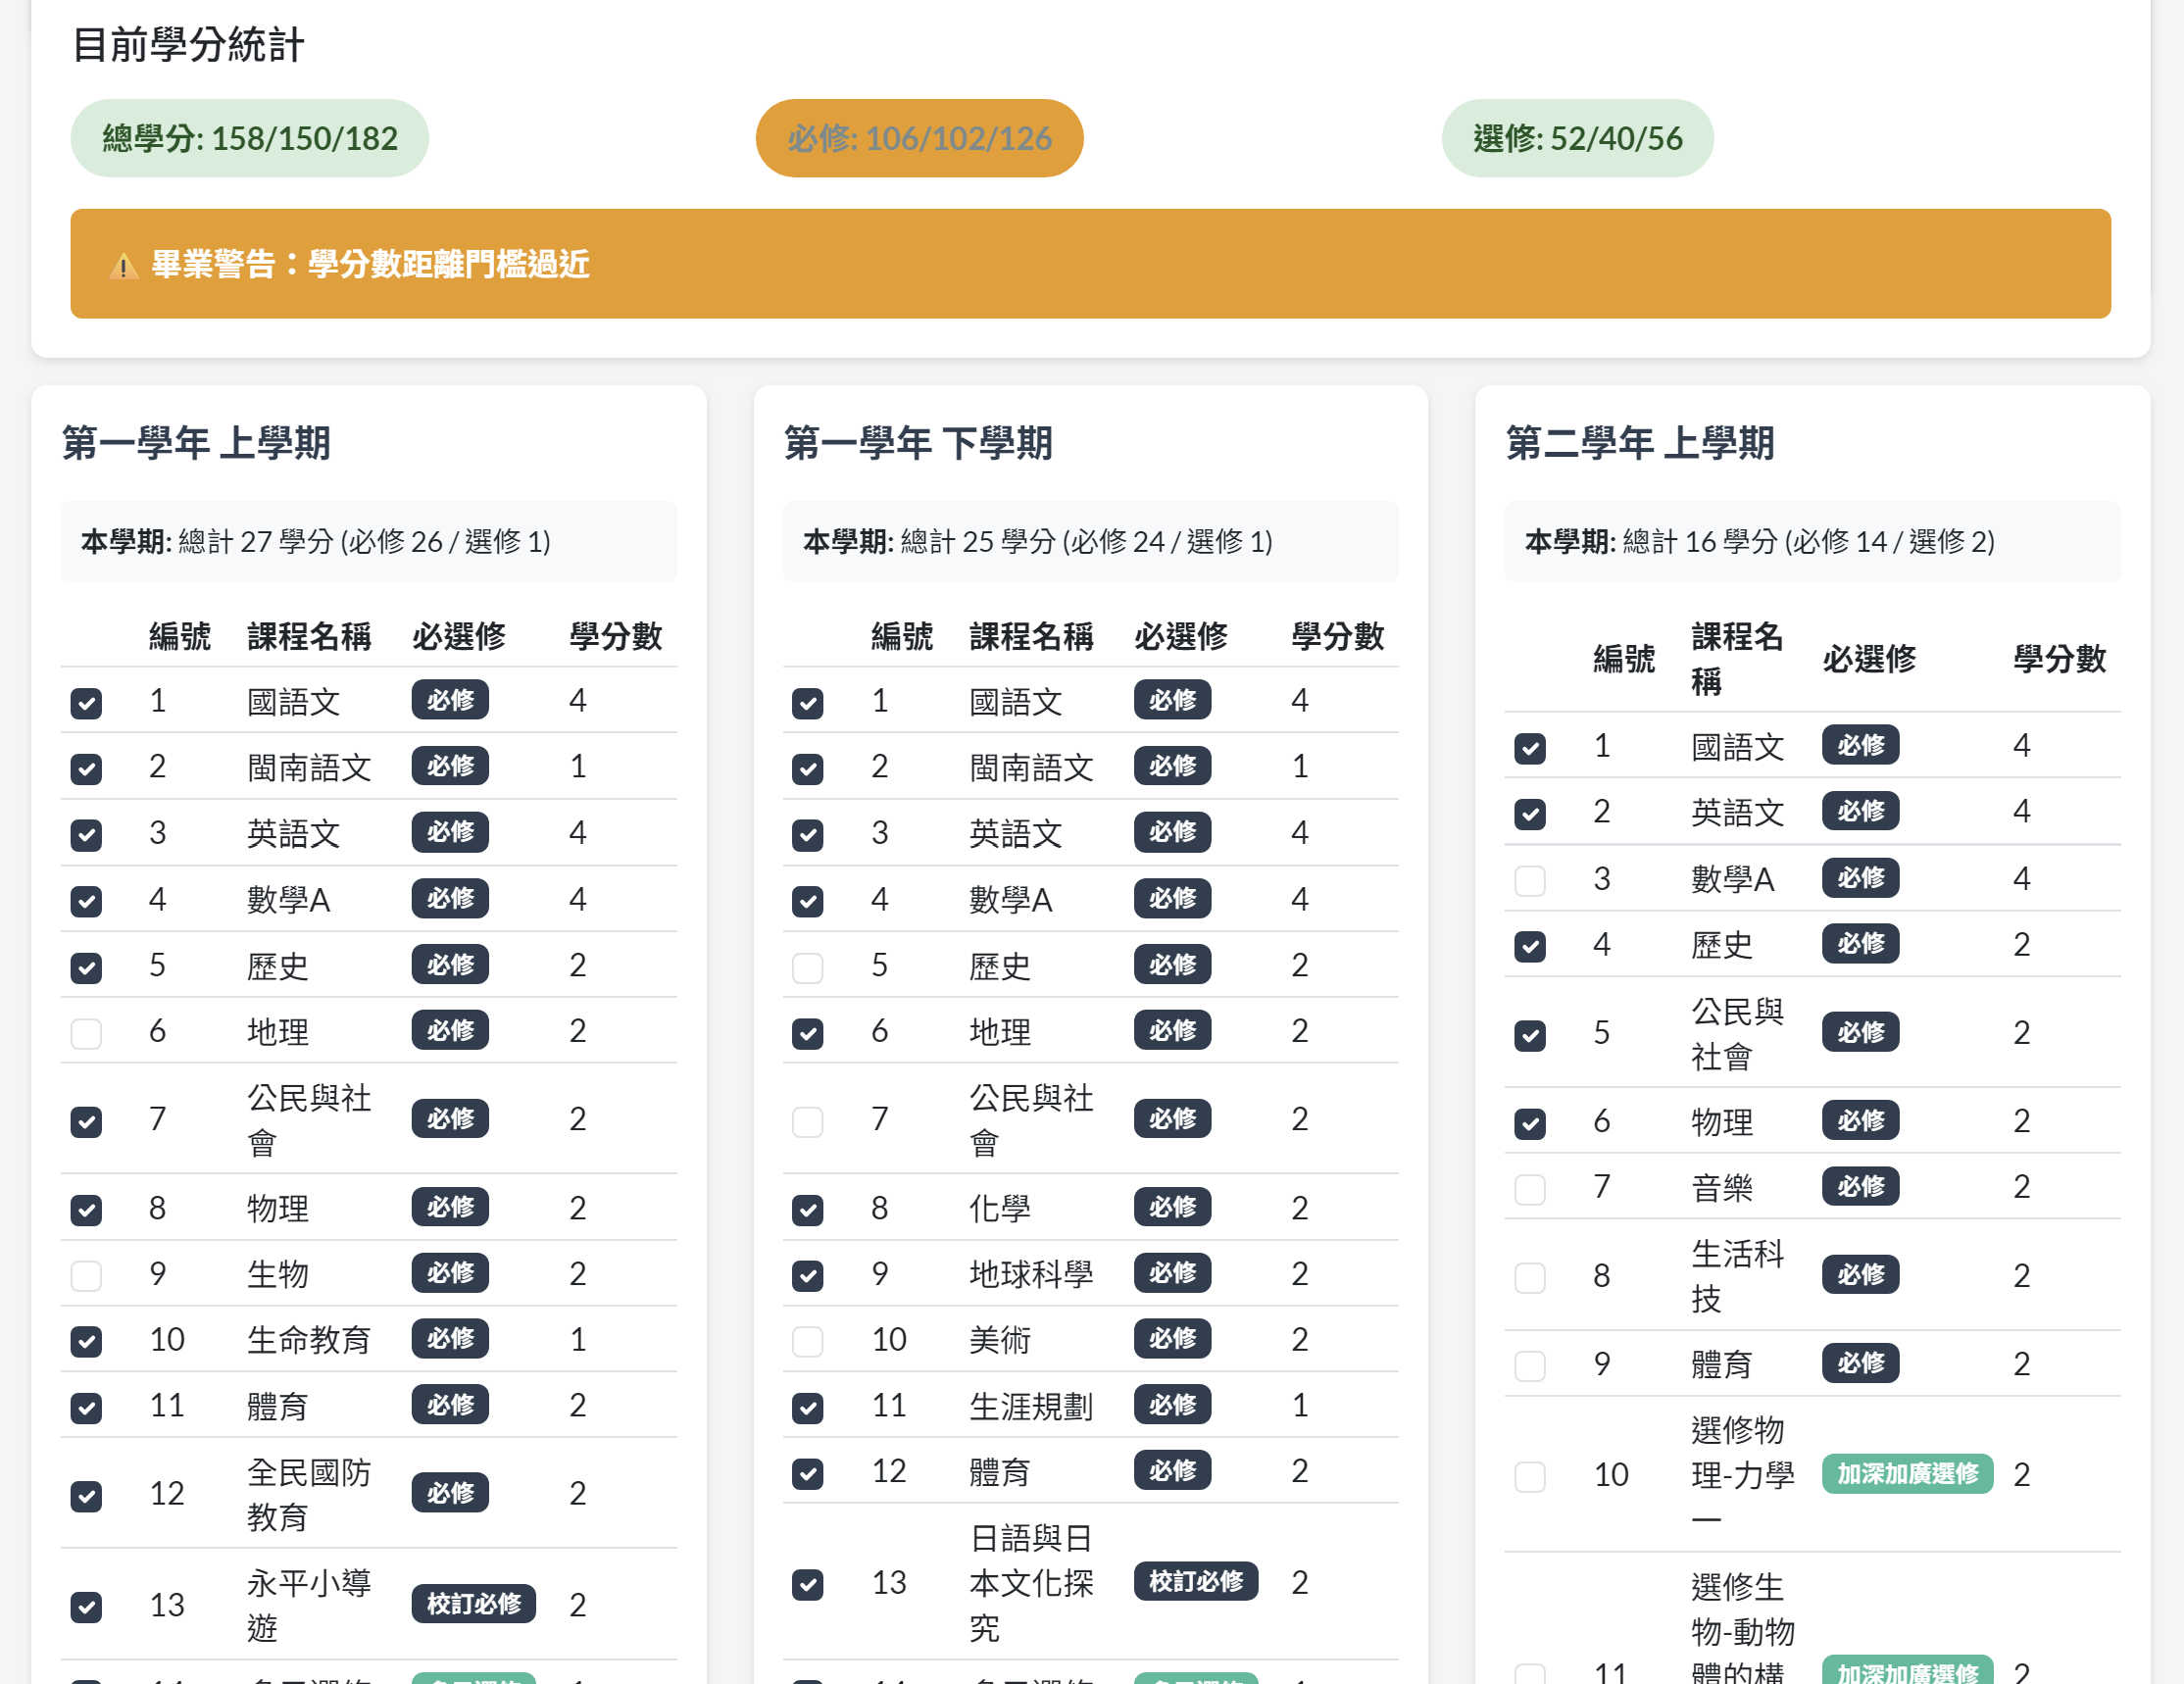
Task: Click the 第一學年 下學期 heading
Action: (x=918, y=442)
